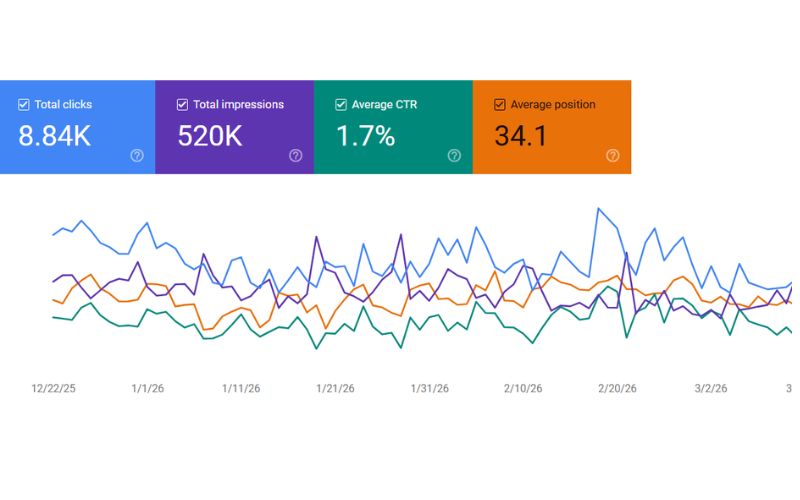Click the 3/2/26 axis date label

pos(711,388)
